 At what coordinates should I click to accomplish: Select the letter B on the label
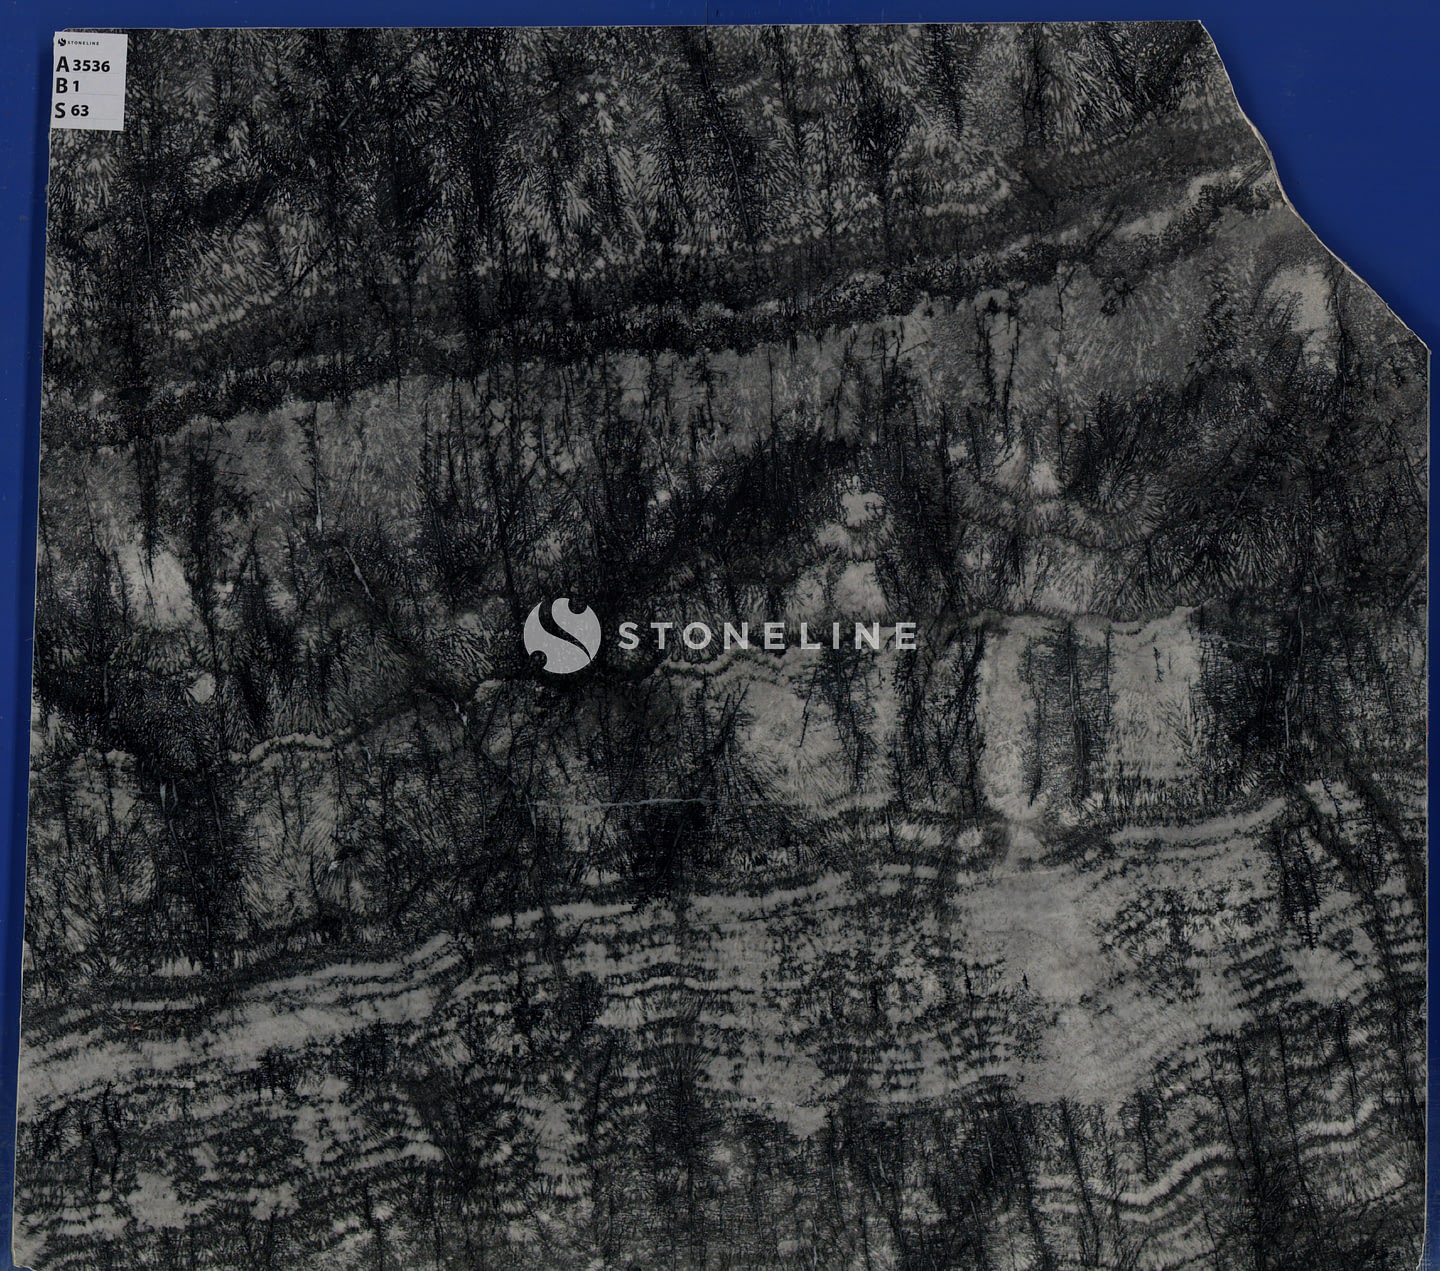point(62,87)
